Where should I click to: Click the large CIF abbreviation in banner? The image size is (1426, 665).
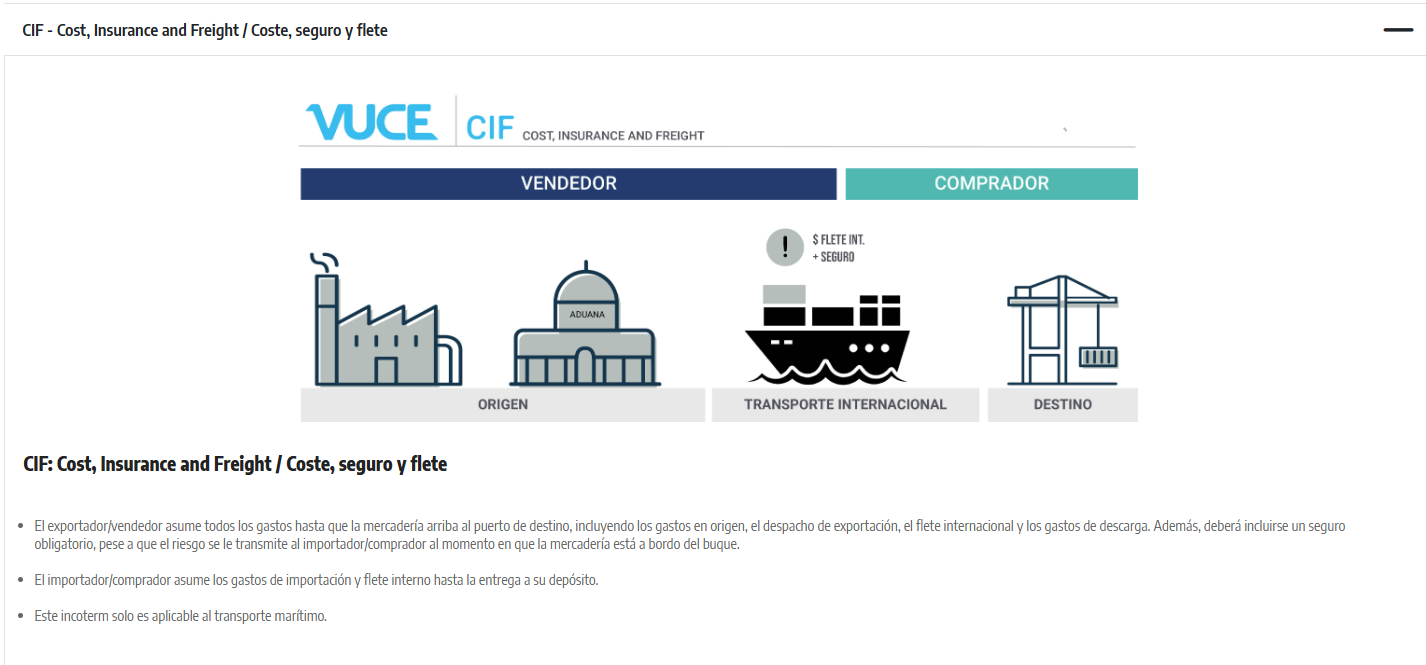coord(490,128)
